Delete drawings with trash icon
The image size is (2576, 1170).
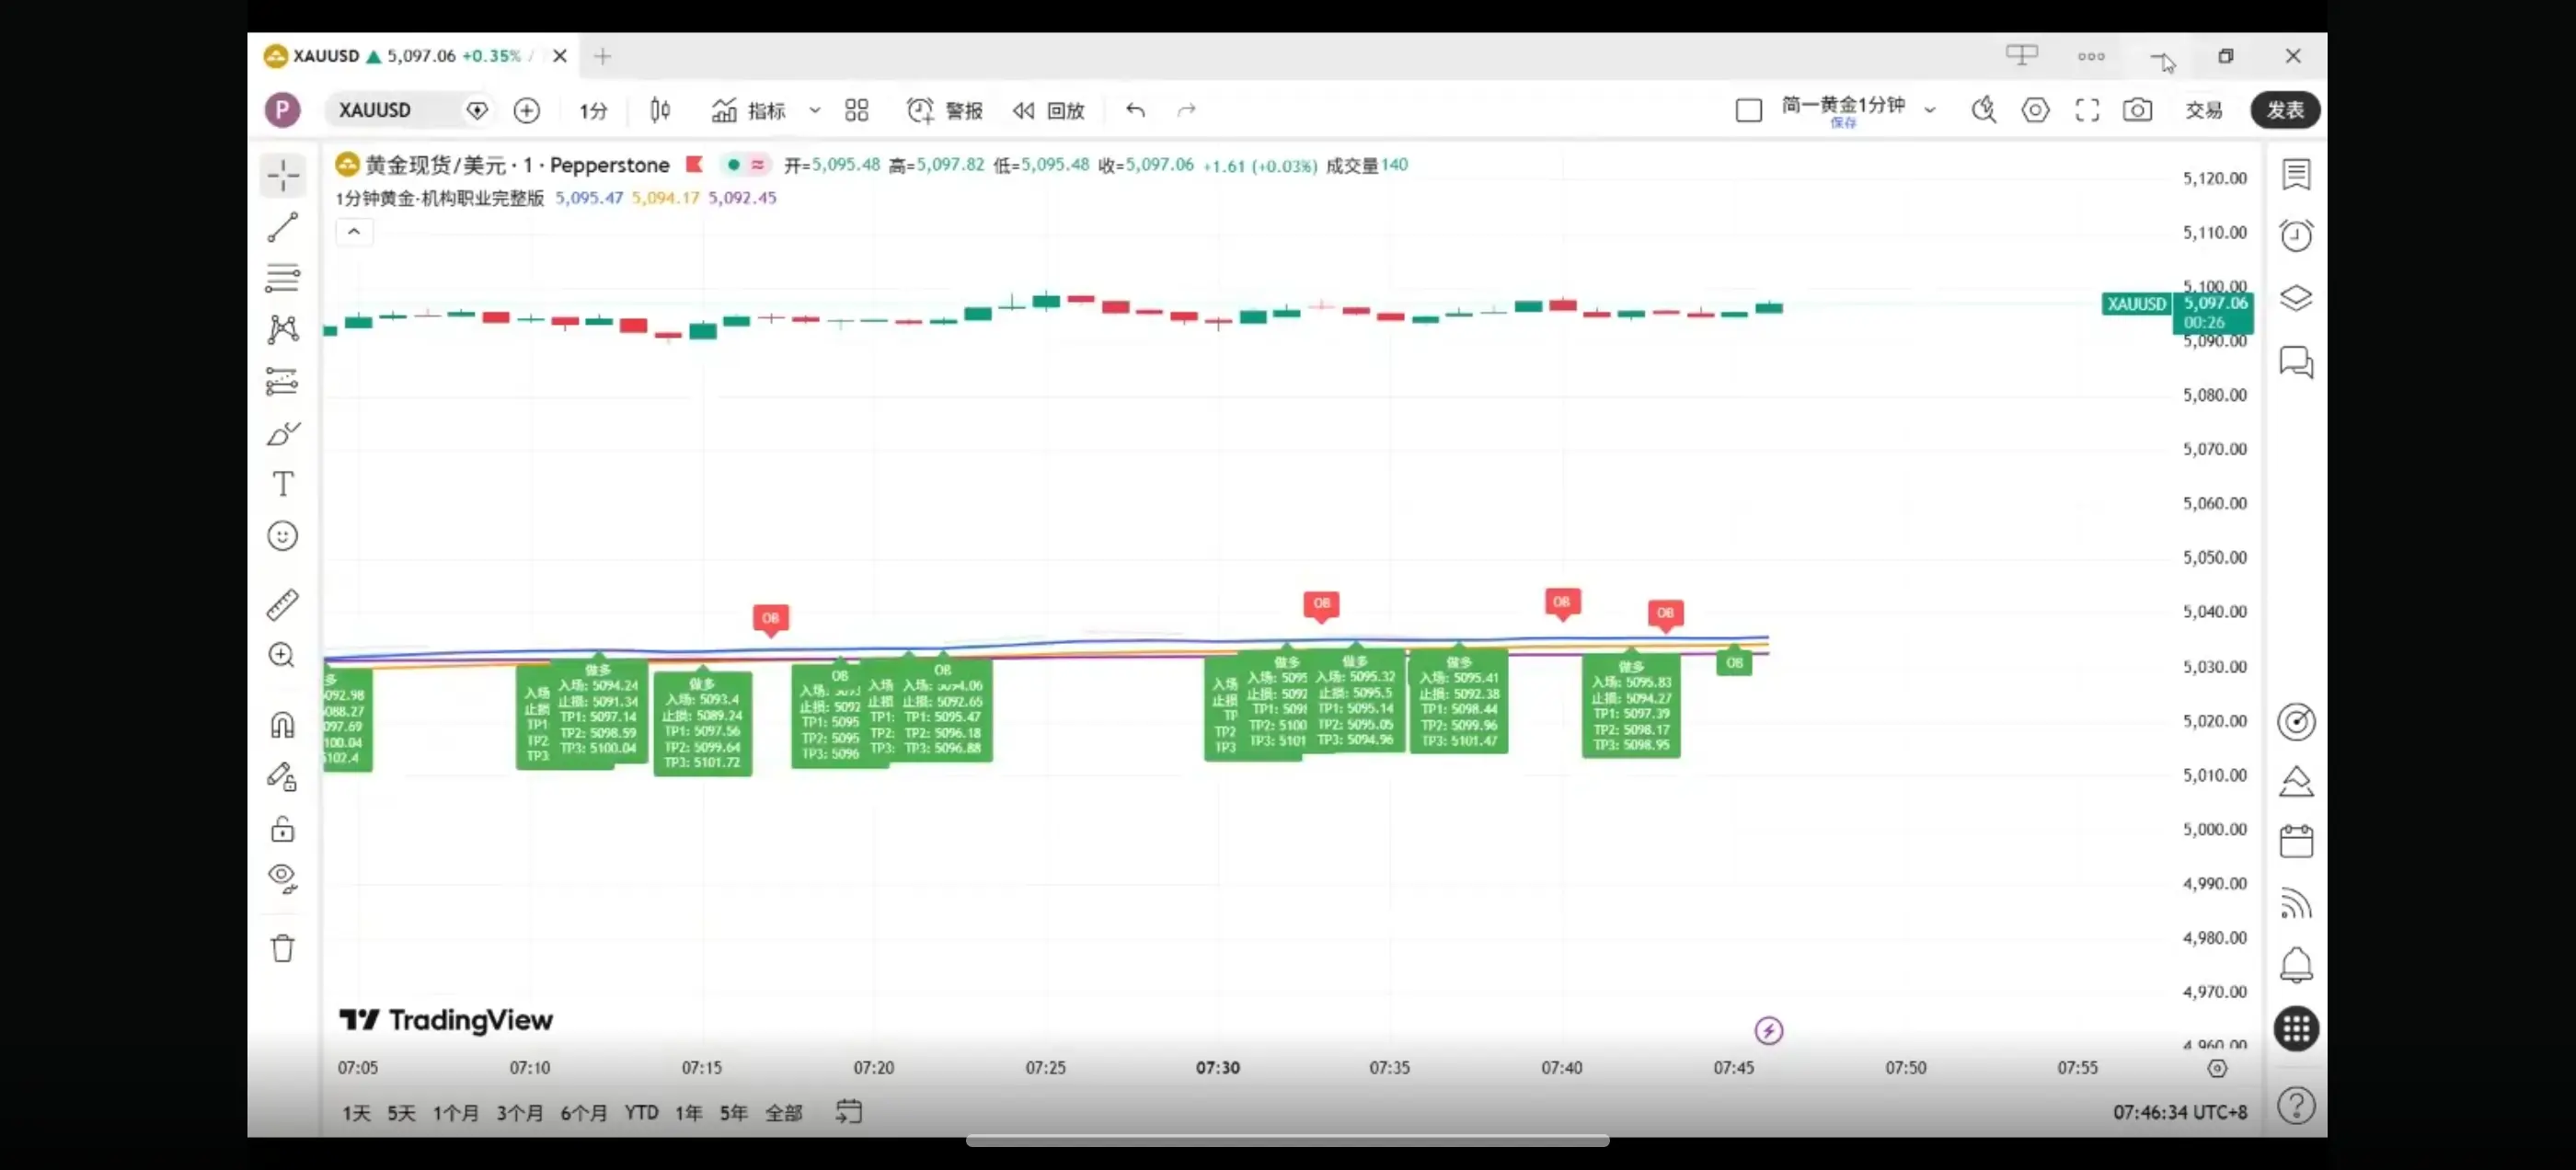(x=283, y=947)
